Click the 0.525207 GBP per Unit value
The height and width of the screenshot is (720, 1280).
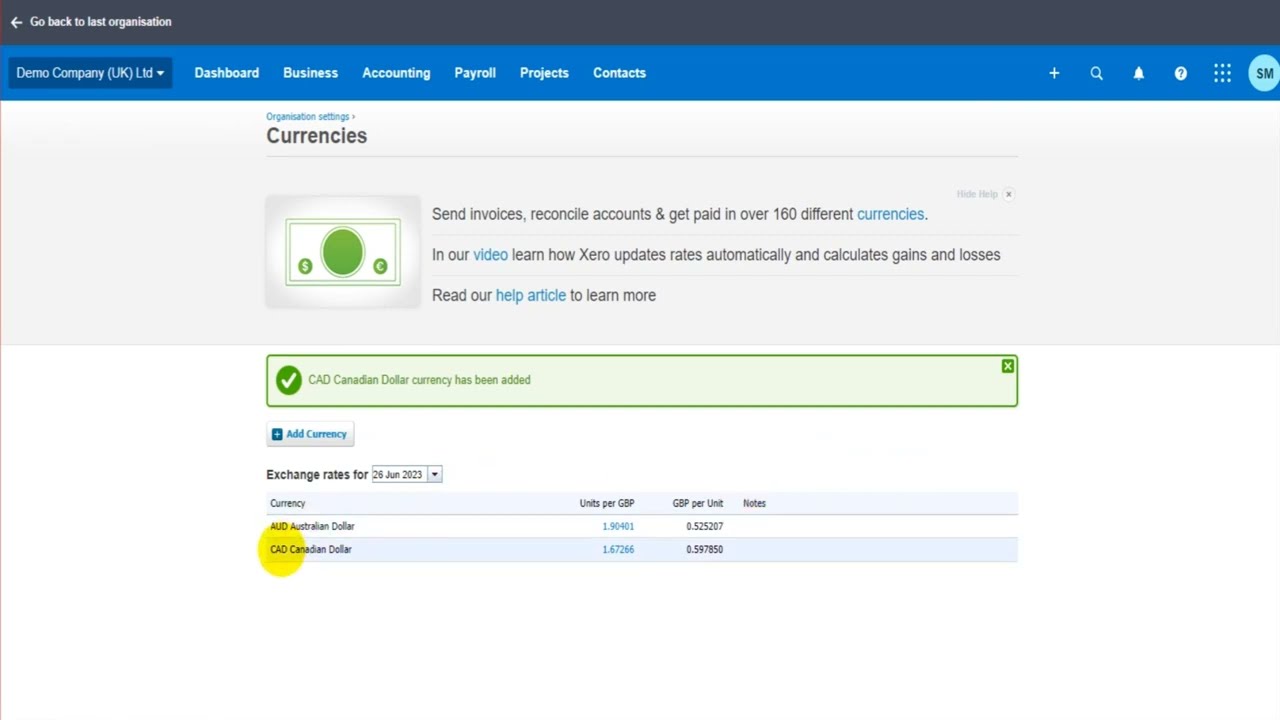[x=704, y=526]
